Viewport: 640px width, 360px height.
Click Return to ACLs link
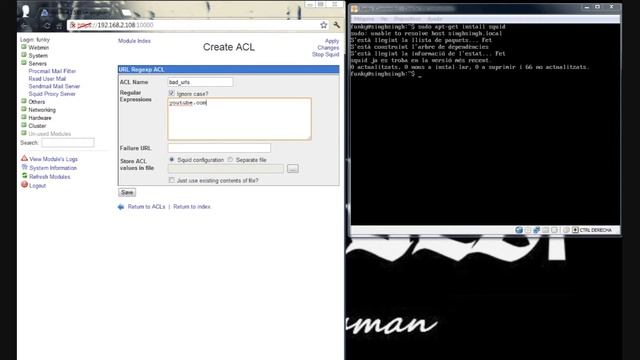click(x=146, y=207)
